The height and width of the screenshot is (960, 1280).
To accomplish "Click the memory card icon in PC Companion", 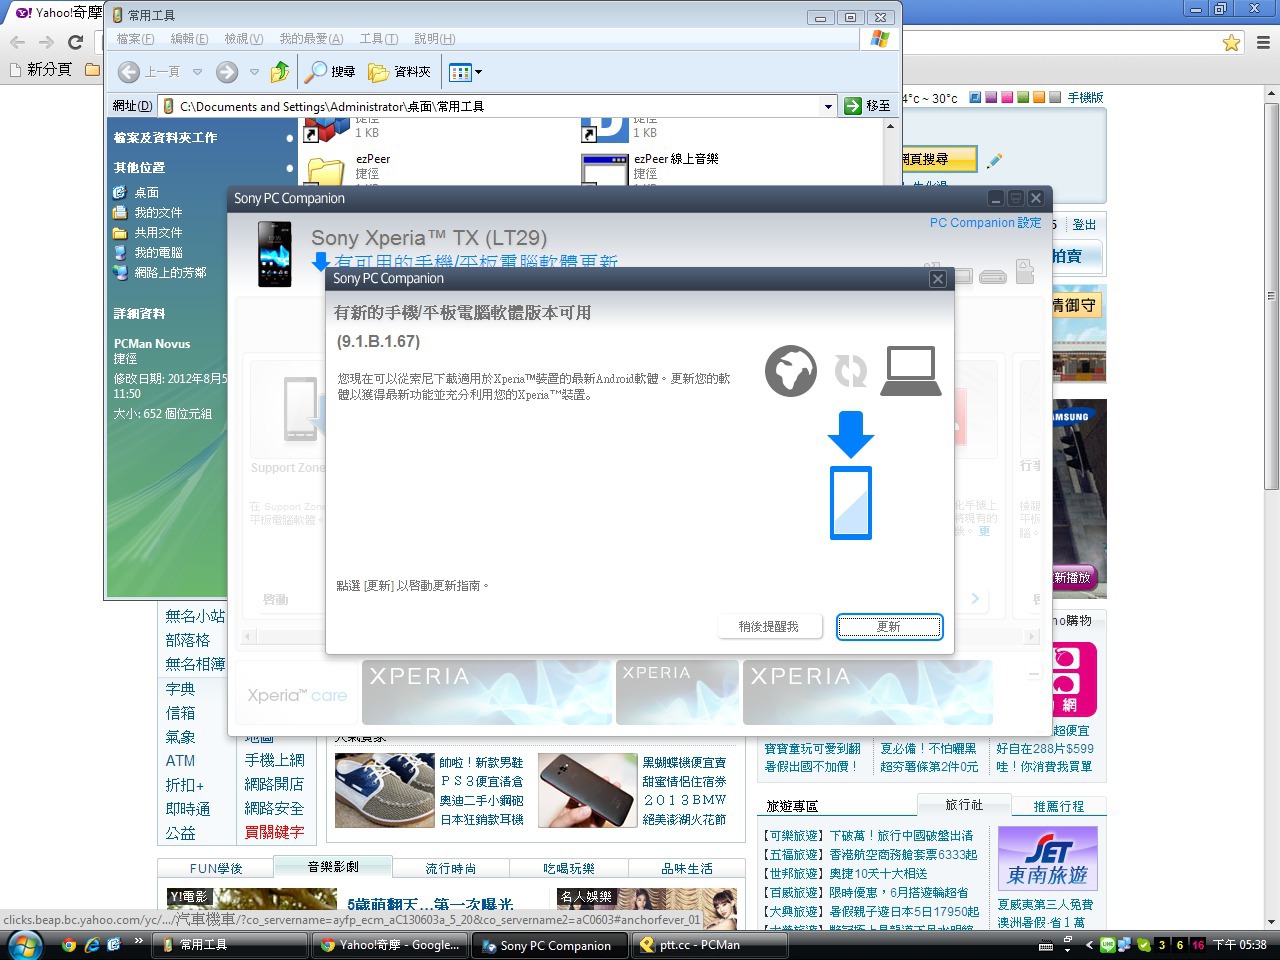I will 1024,270.
